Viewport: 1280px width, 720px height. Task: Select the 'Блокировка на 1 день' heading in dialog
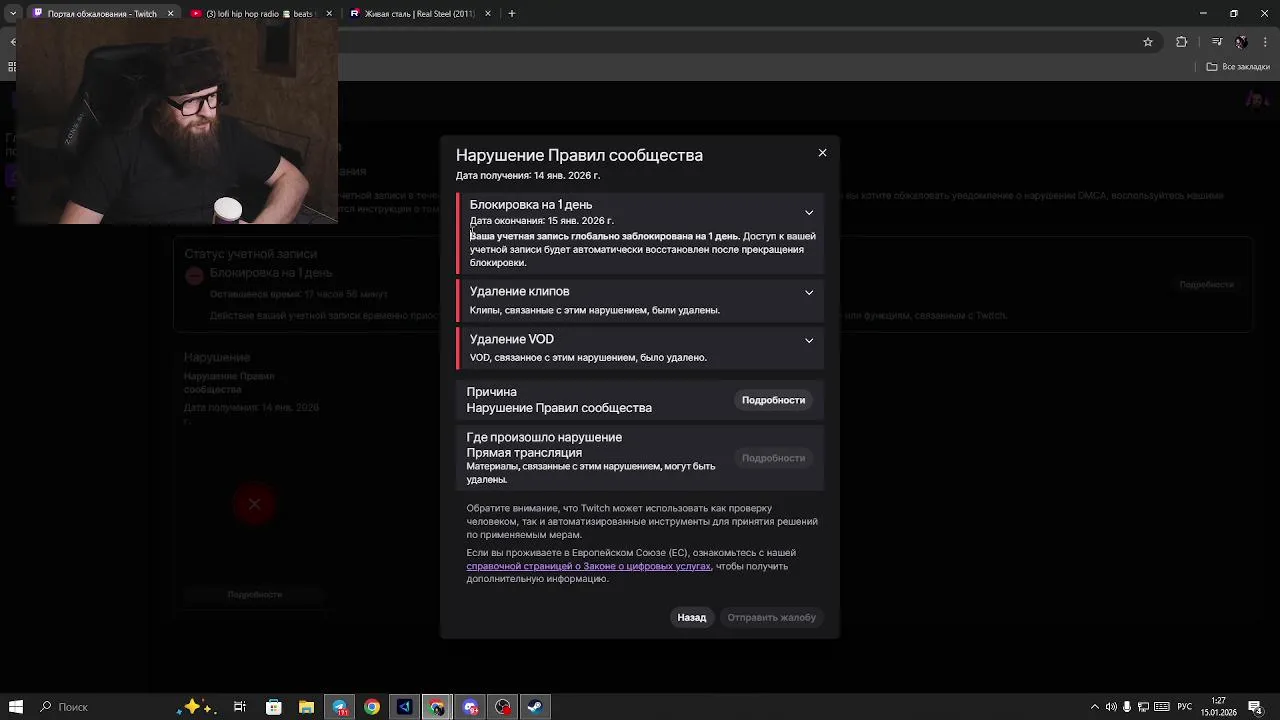(531, 205)
